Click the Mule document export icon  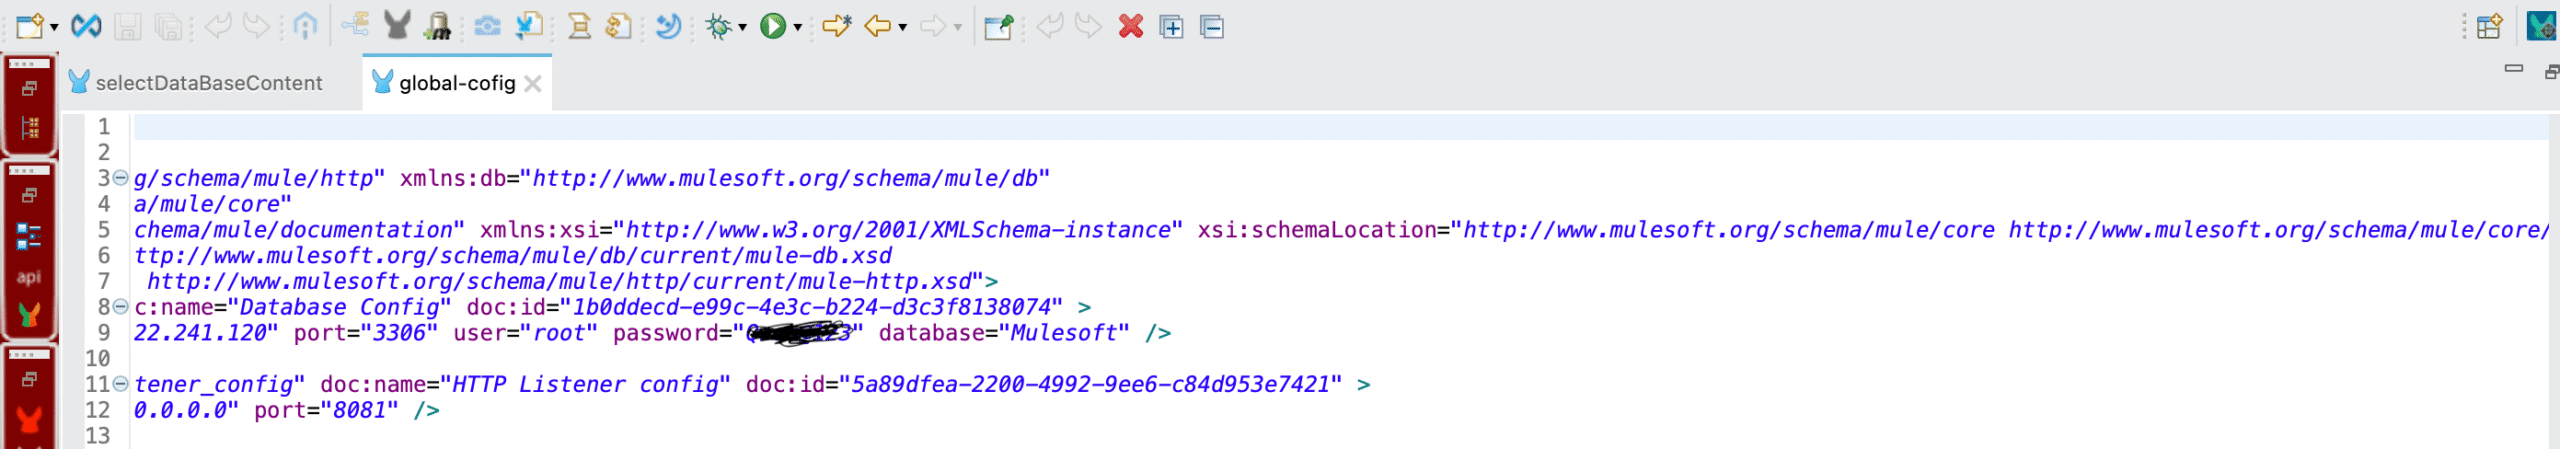pos(528,26)
